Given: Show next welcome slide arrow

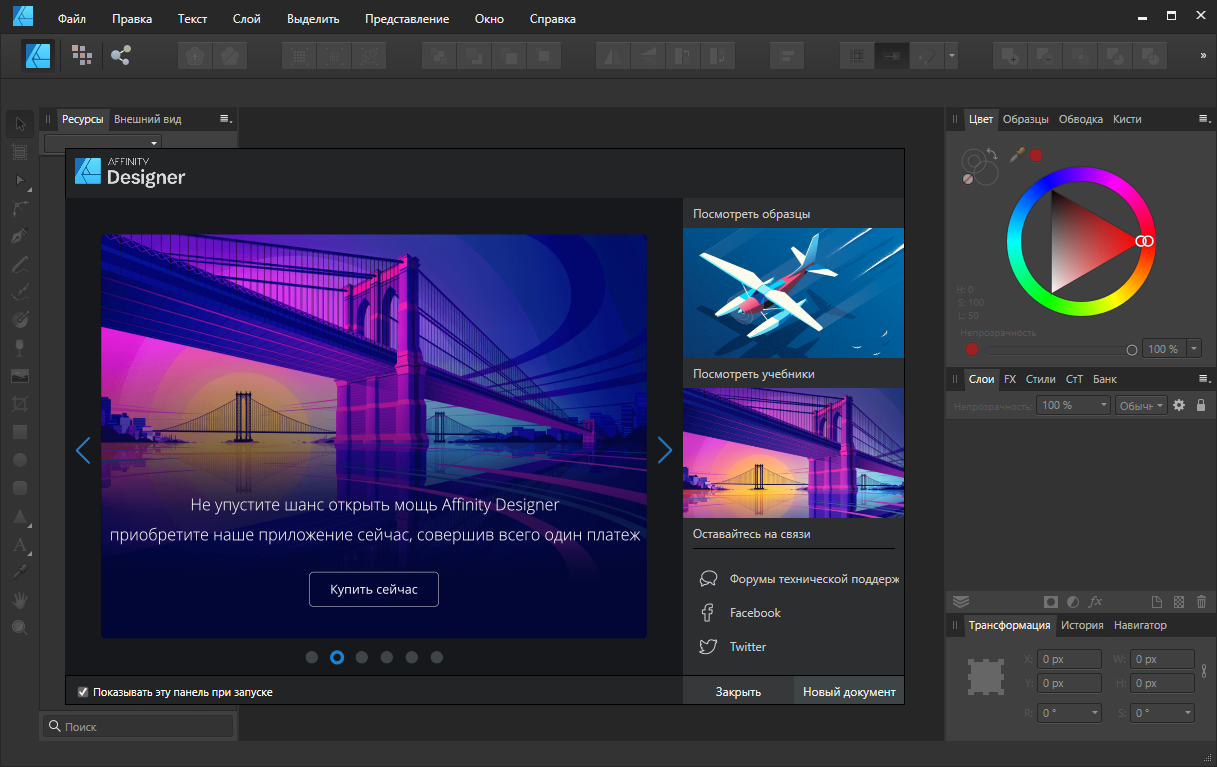Looking at the screenshot, I should [665, 450].
